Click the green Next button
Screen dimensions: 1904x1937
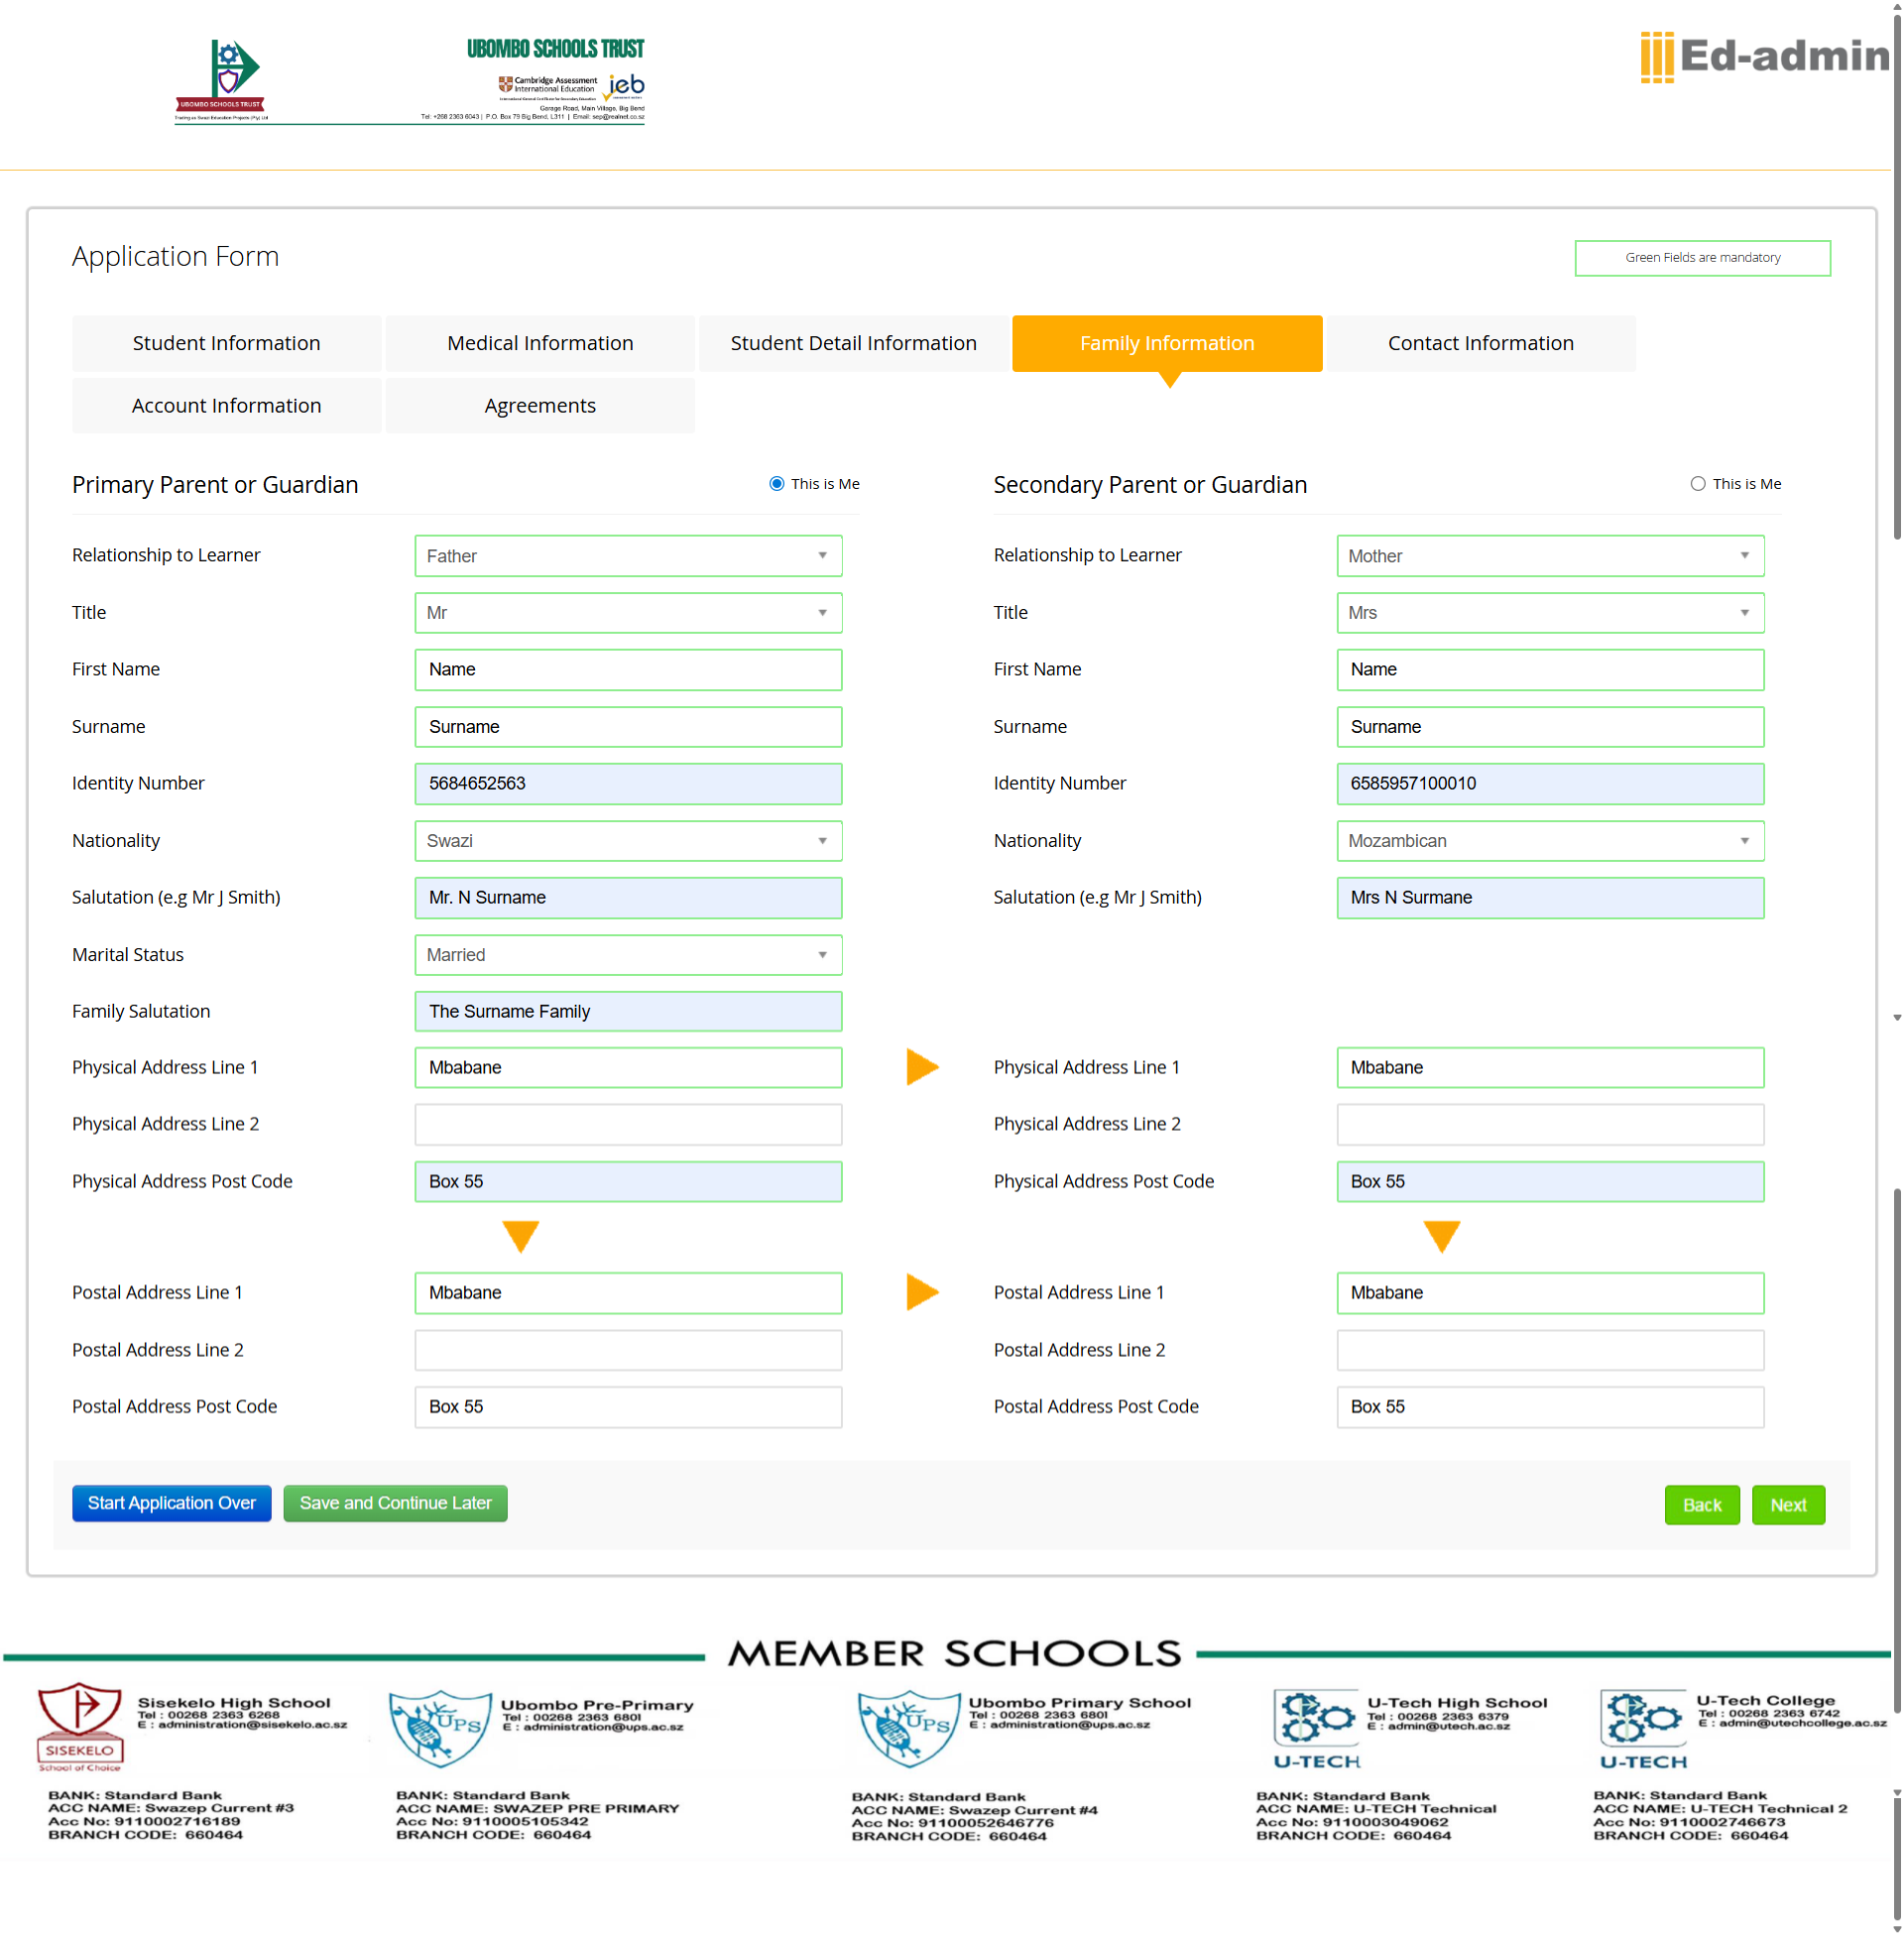coord(1787,1505)
